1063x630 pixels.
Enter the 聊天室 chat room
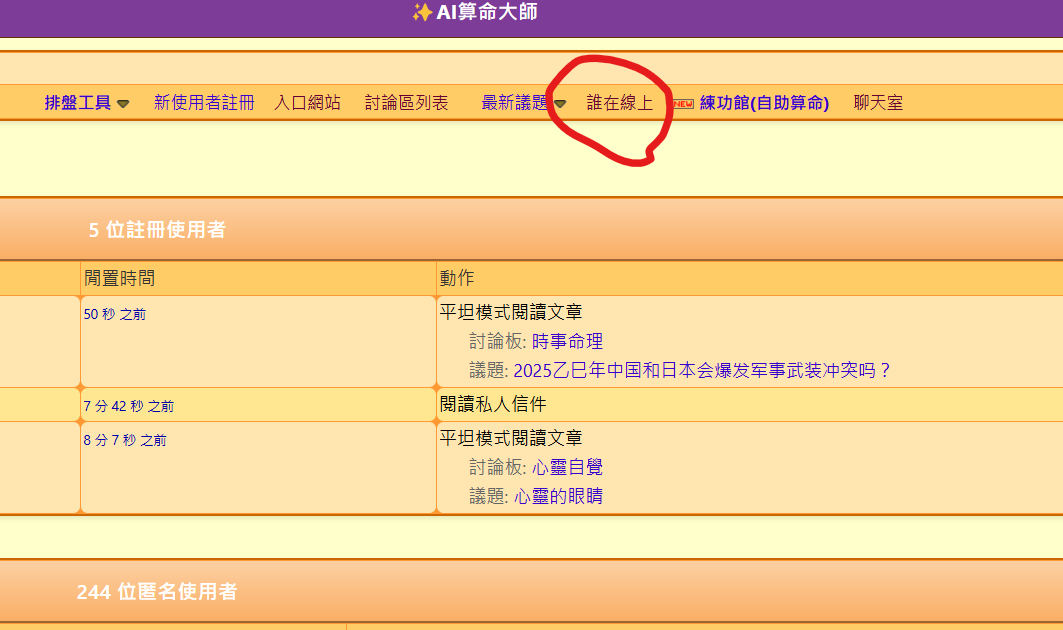(878, 102)
